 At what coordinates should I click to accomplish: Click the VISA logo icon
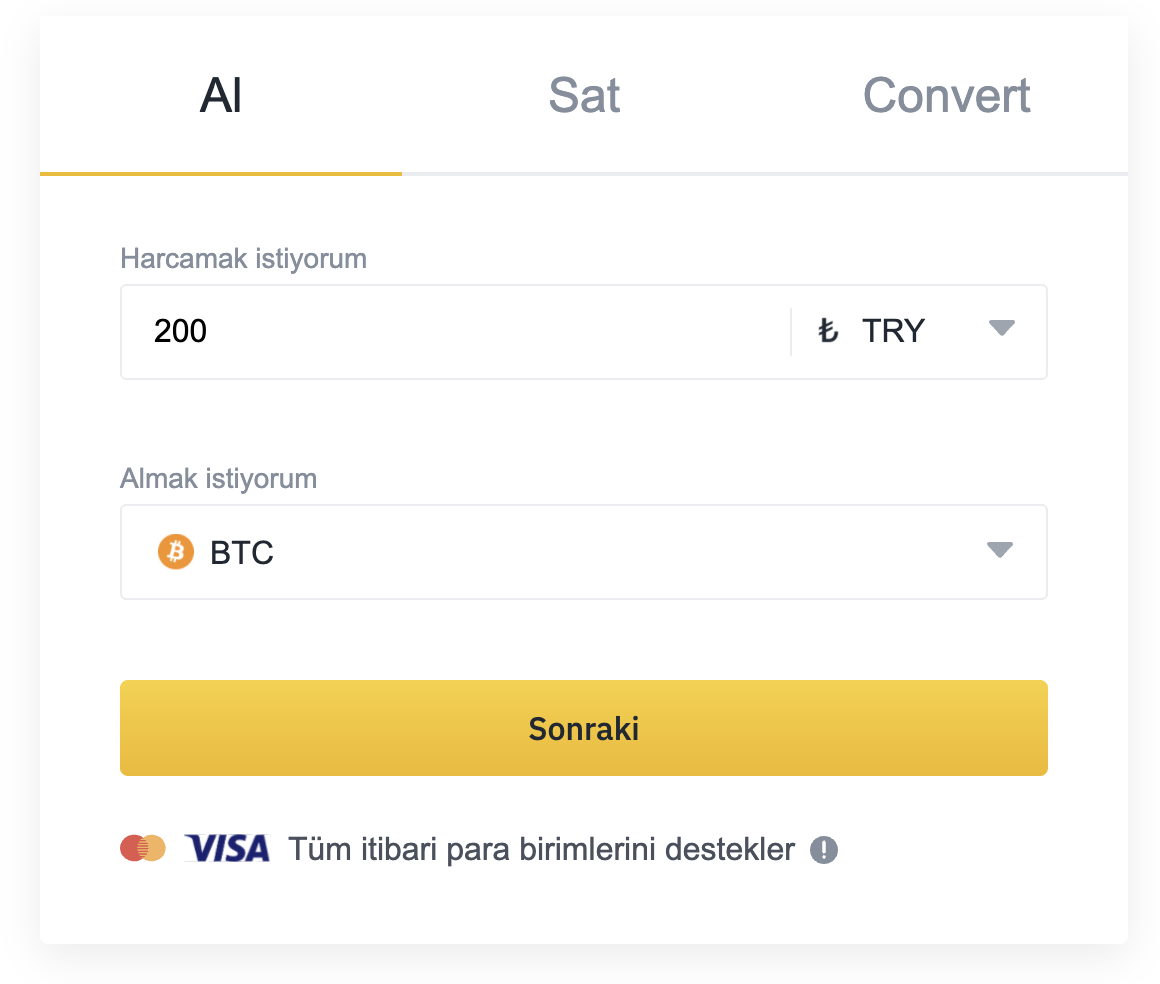(228, 849)
